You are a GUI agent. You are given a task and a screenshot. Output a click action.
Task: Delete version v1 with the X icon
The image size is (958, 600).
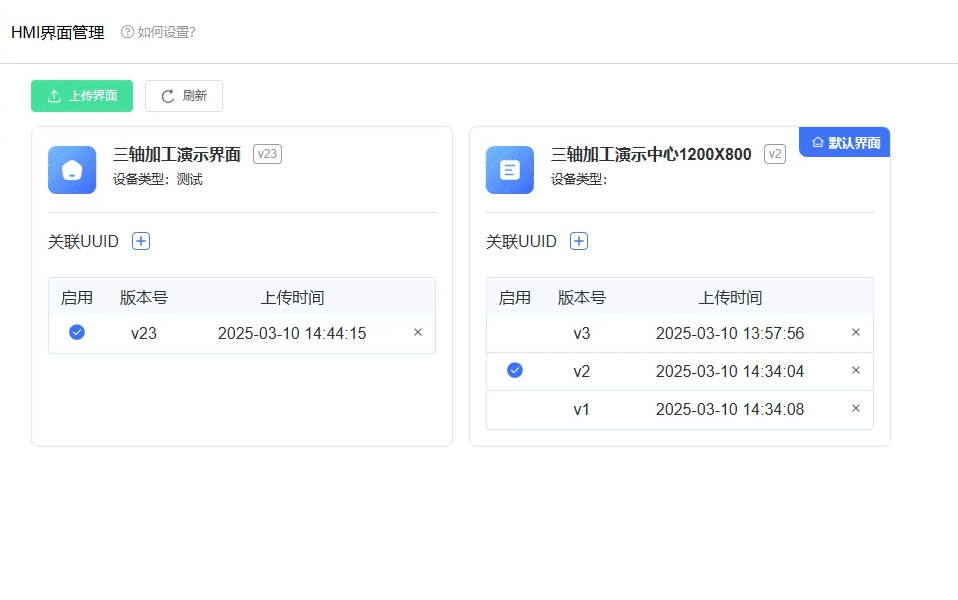tap(856, 409)
